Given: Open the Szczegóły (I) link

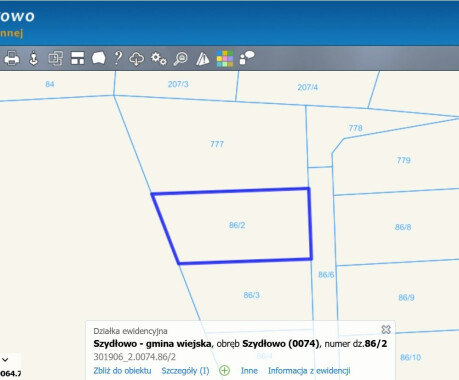Looking at the screenshot, I should [x=185, y=371].
